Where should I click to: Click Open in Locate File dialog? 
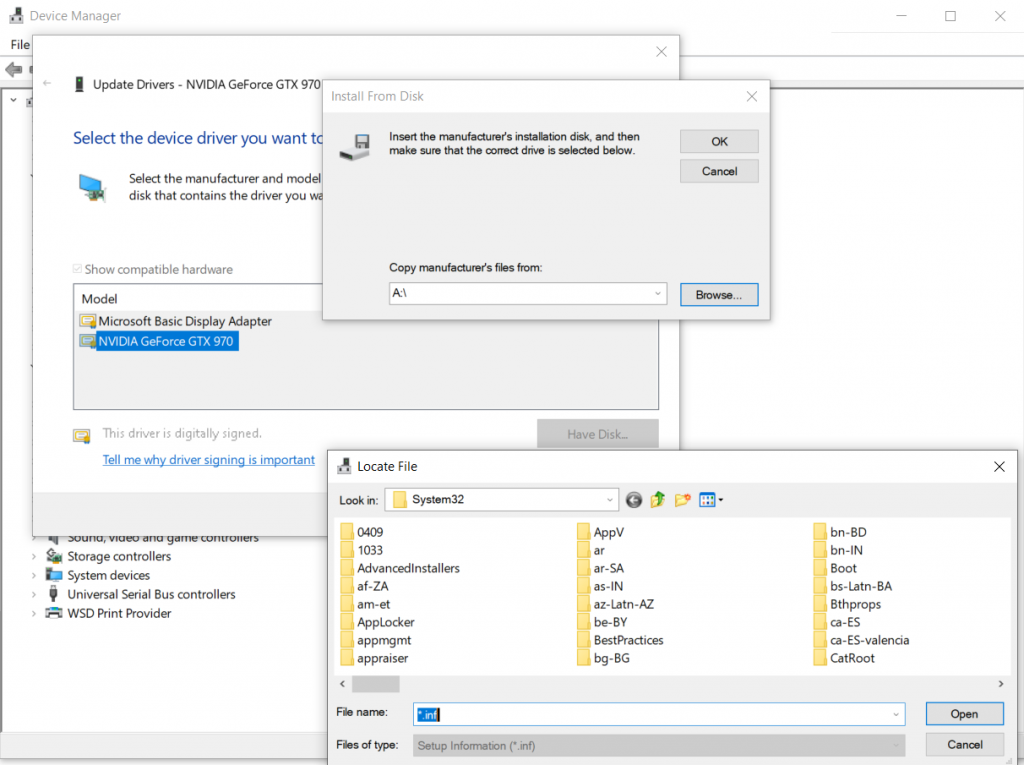[x=965, y=714]
